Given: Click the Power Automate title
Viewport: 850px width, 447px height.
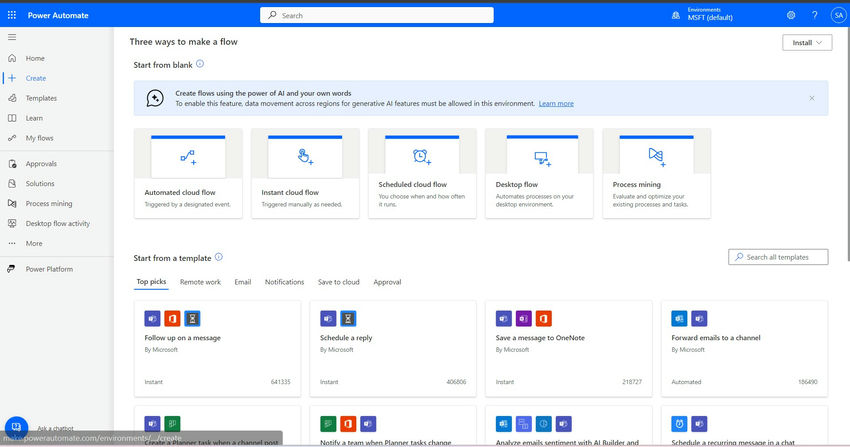Looking at the screenshot, I should pyautogui.click(x=58, y=15).
